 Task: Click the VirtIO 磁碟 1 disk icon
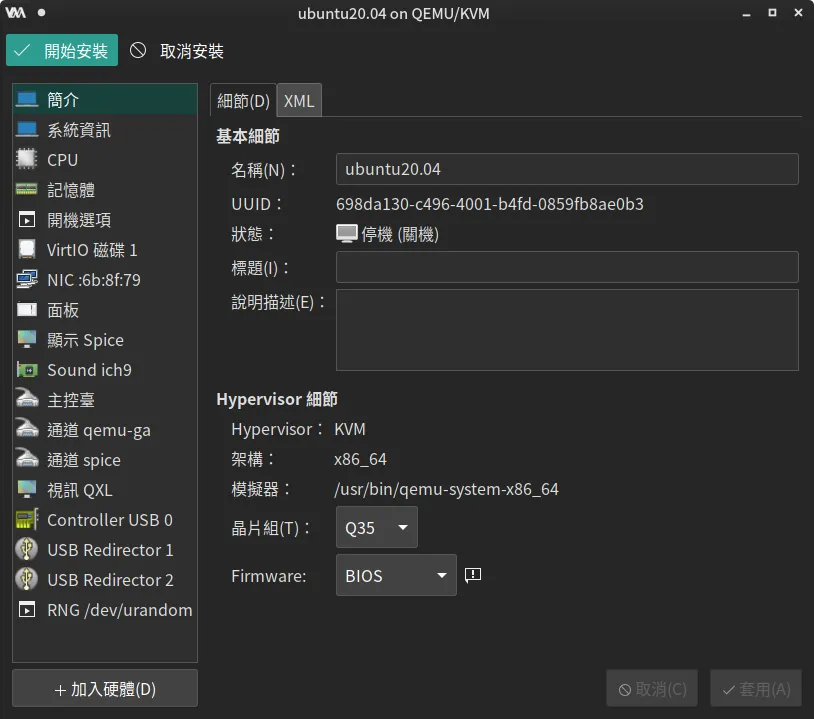click(27, 250)
